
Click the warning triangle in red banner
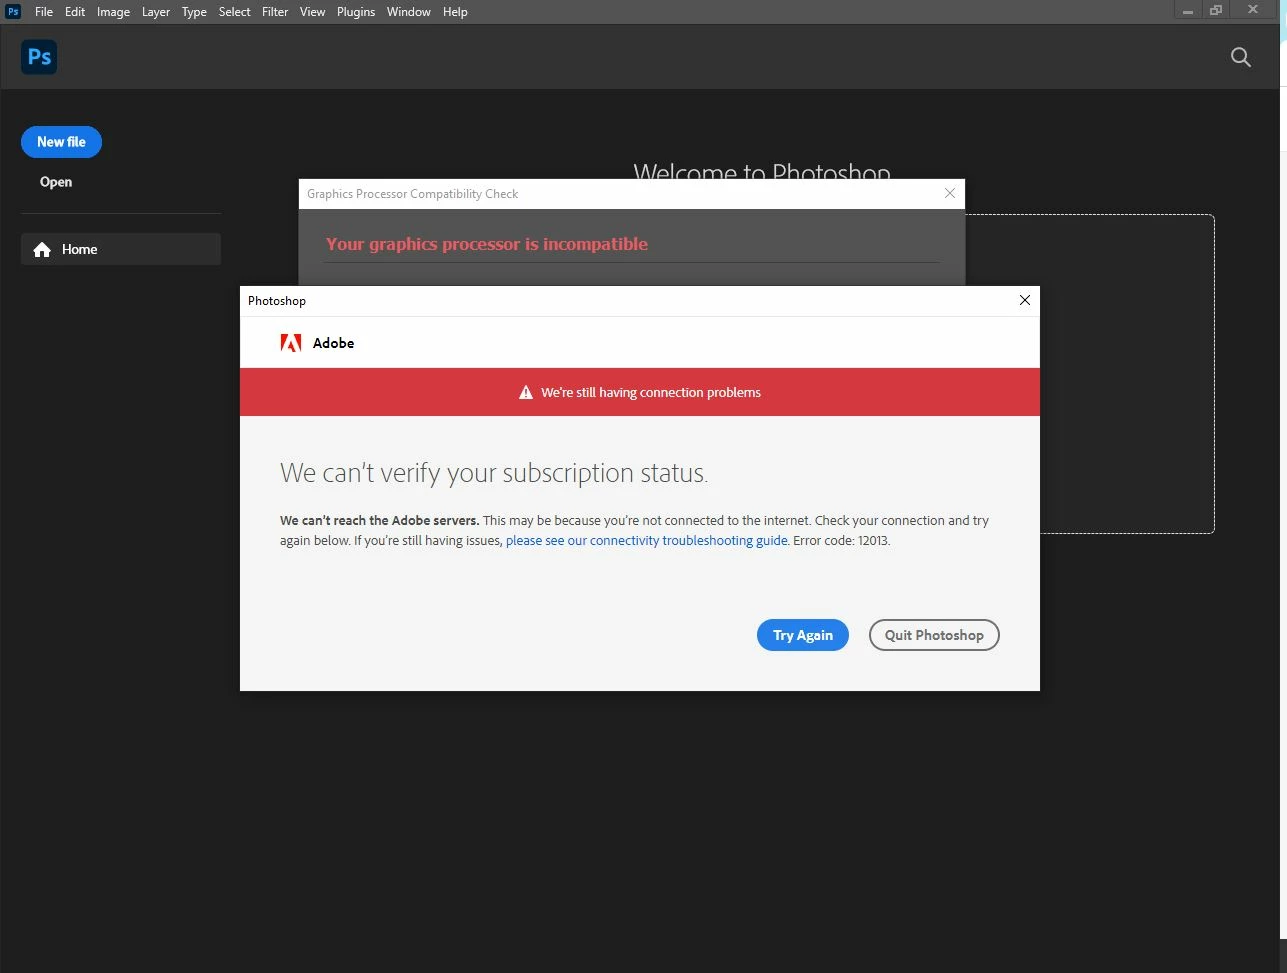(x=526, y=393)
